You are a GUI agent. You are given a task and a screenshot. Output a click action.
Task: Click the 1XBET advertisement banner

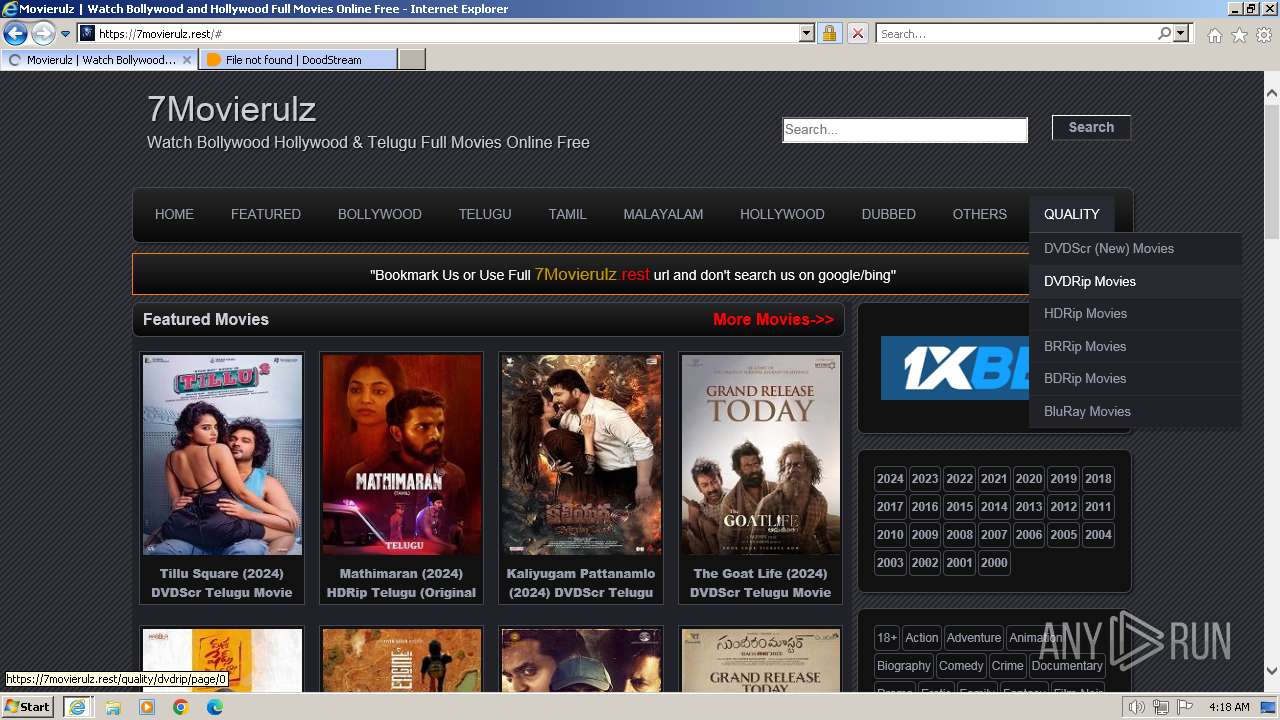coord(955,368)
